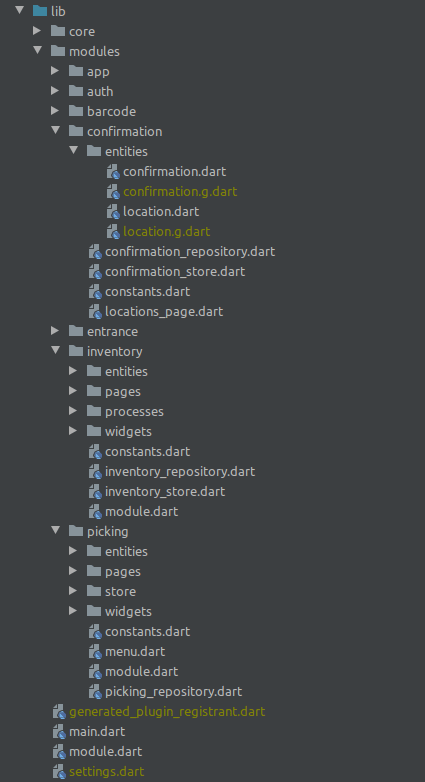Collapse the lib root folder arrow
Image resolution: width=425 pixels, height=782 pixels.
coord(19,9)
